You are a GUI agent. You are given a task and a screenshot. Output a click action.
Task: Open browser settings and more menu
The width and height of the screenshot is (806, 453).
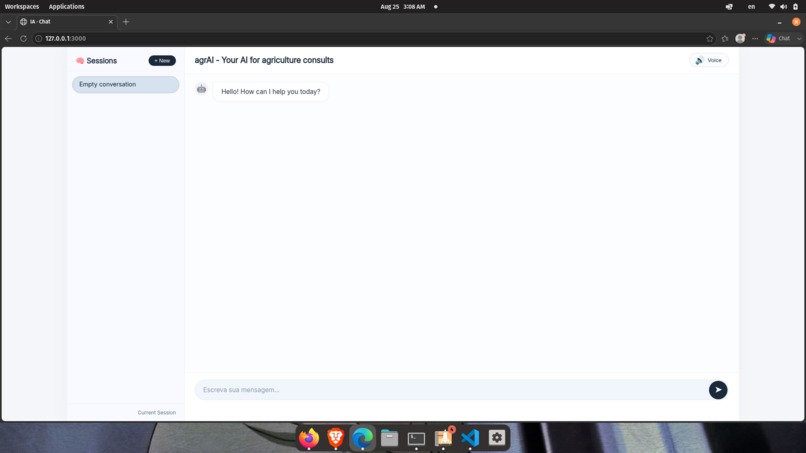[755, 39]
